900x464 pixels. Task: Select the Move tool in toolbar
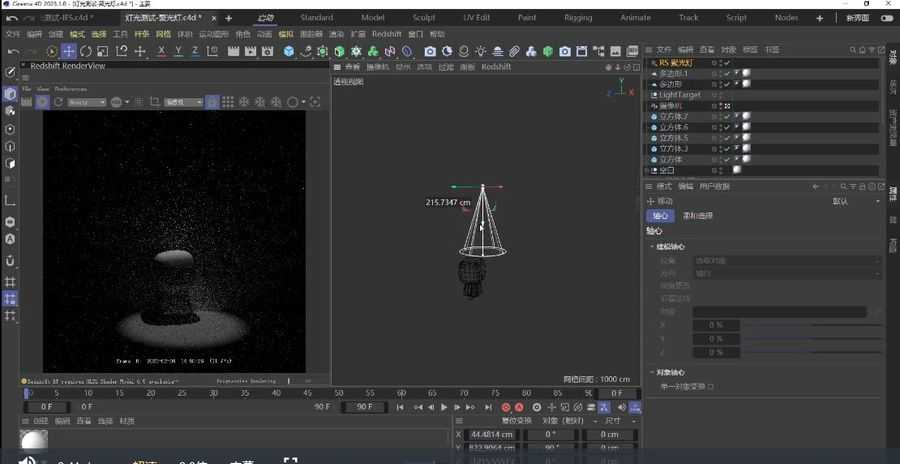69,51
